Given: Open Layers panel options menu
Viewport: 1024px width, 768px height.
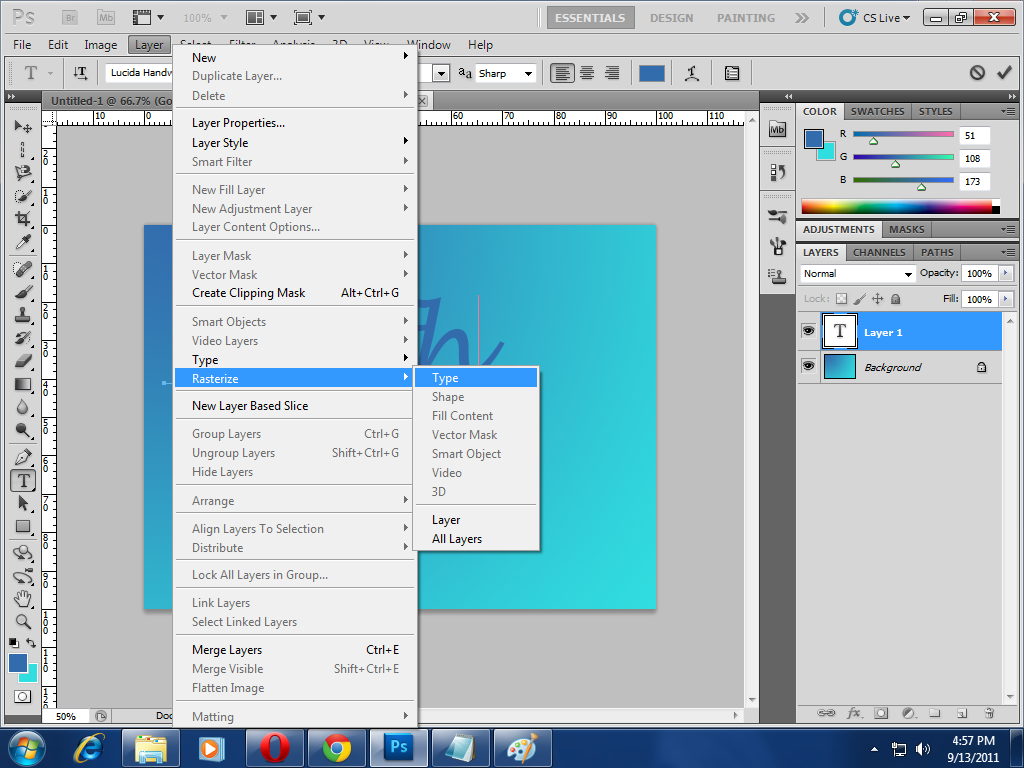Looking at the screenshot, I should 1008,252.
